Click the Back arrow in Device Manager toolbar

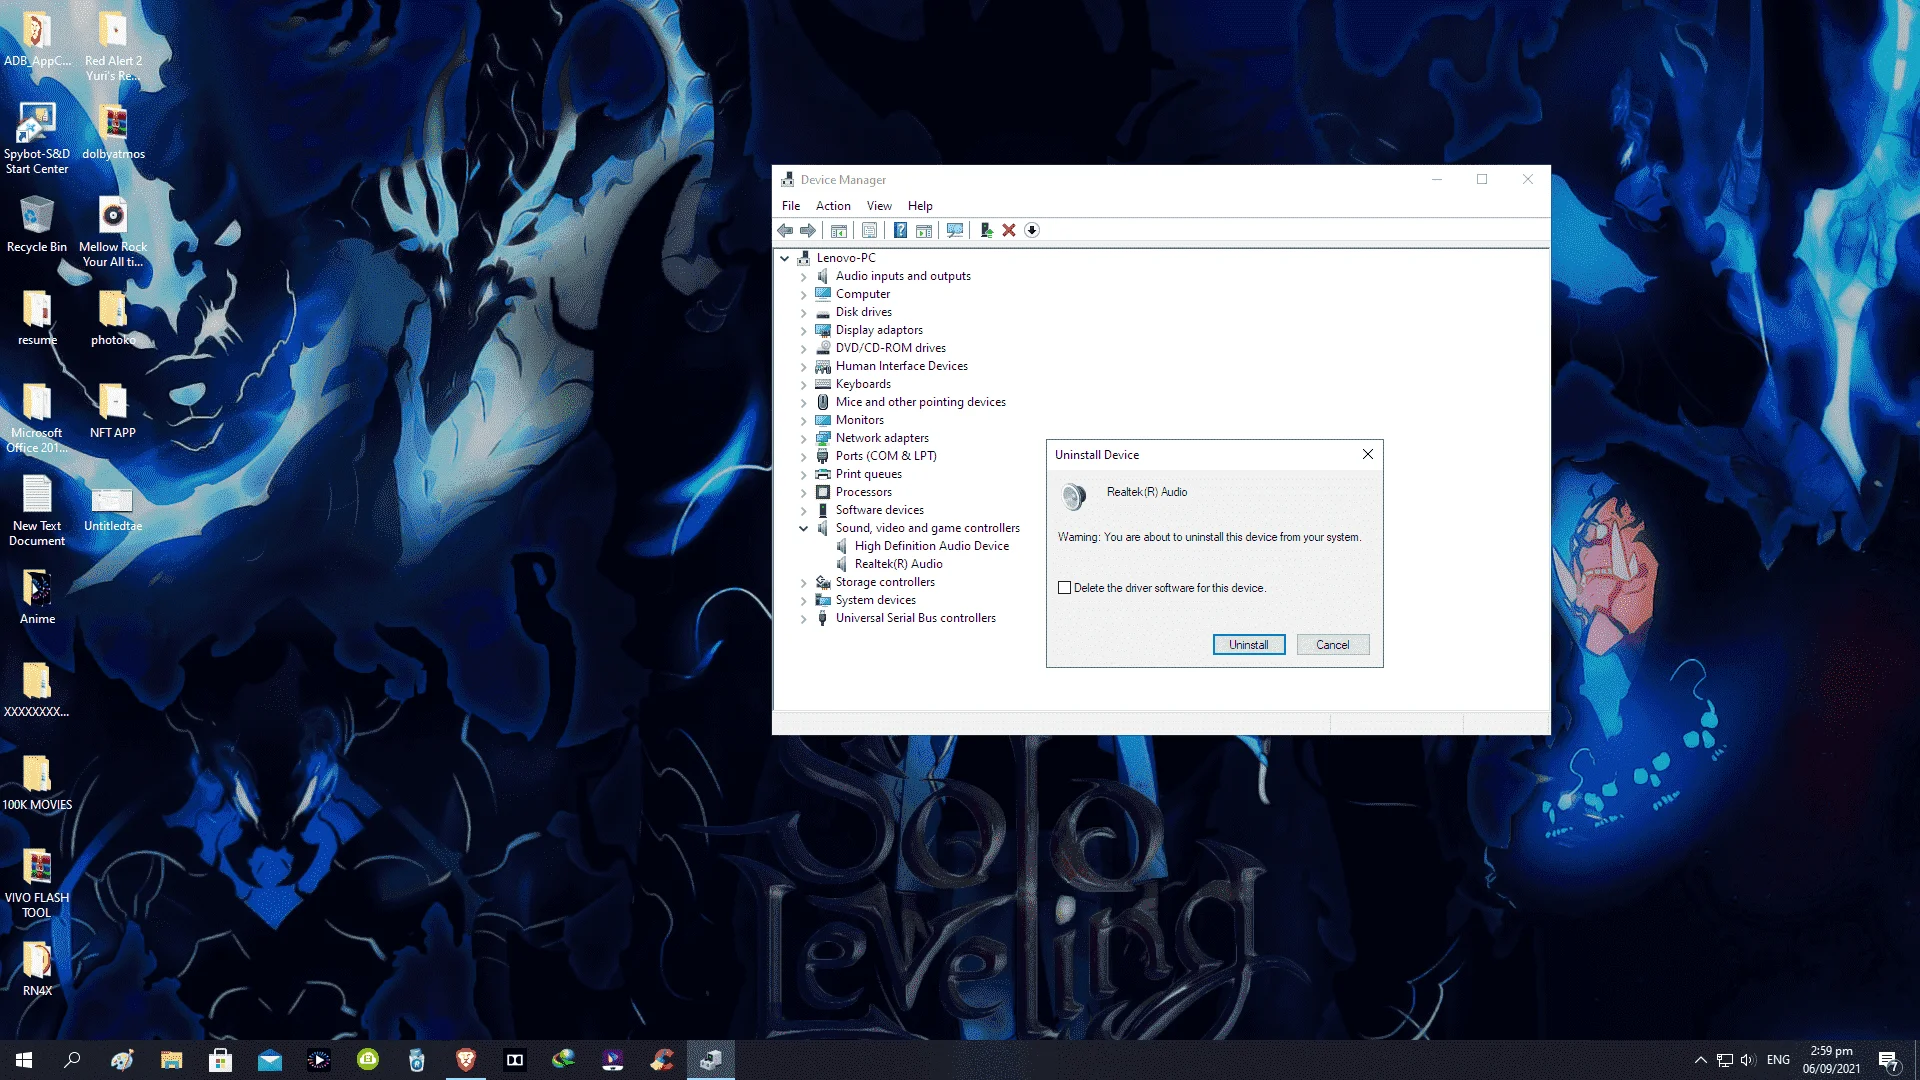point(785,231)
